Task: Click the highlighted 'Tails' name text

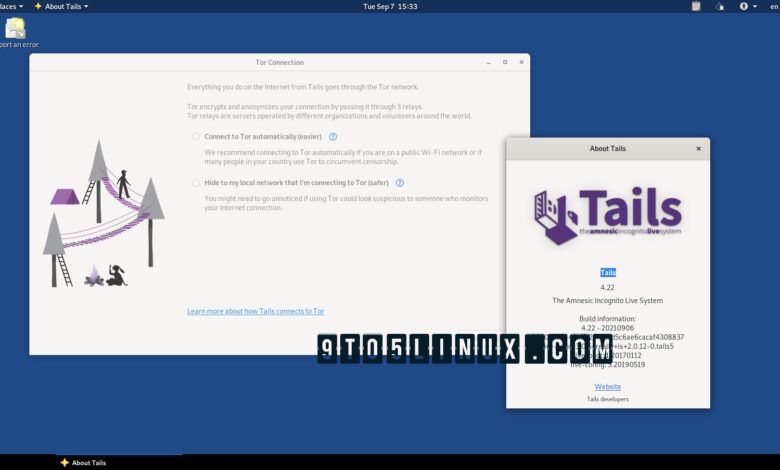Action: 607,273
